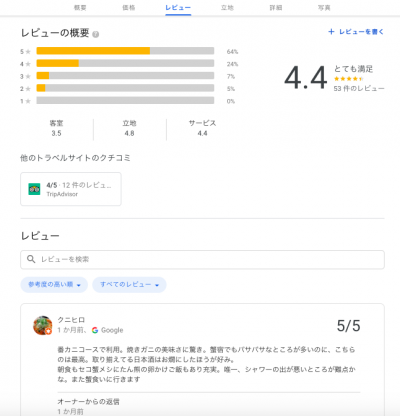
Task: Open the 立地 tab
Action: pos(227,8)
